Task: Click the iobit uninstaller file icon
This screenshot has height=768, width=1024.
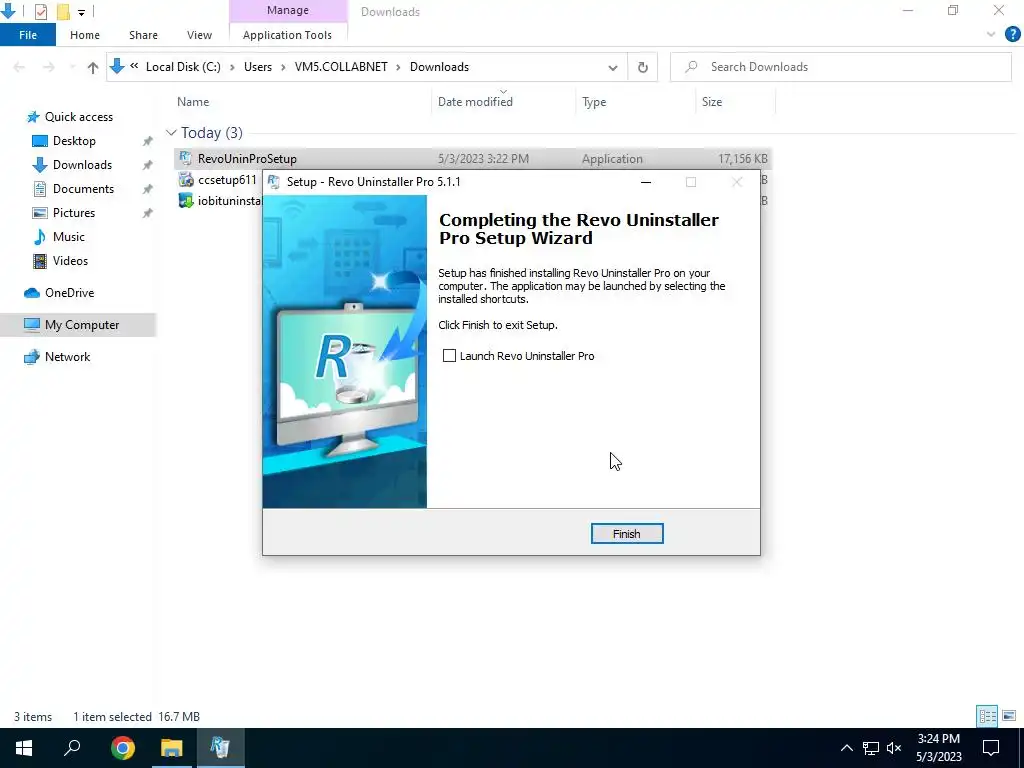Action: click(186, 200)
